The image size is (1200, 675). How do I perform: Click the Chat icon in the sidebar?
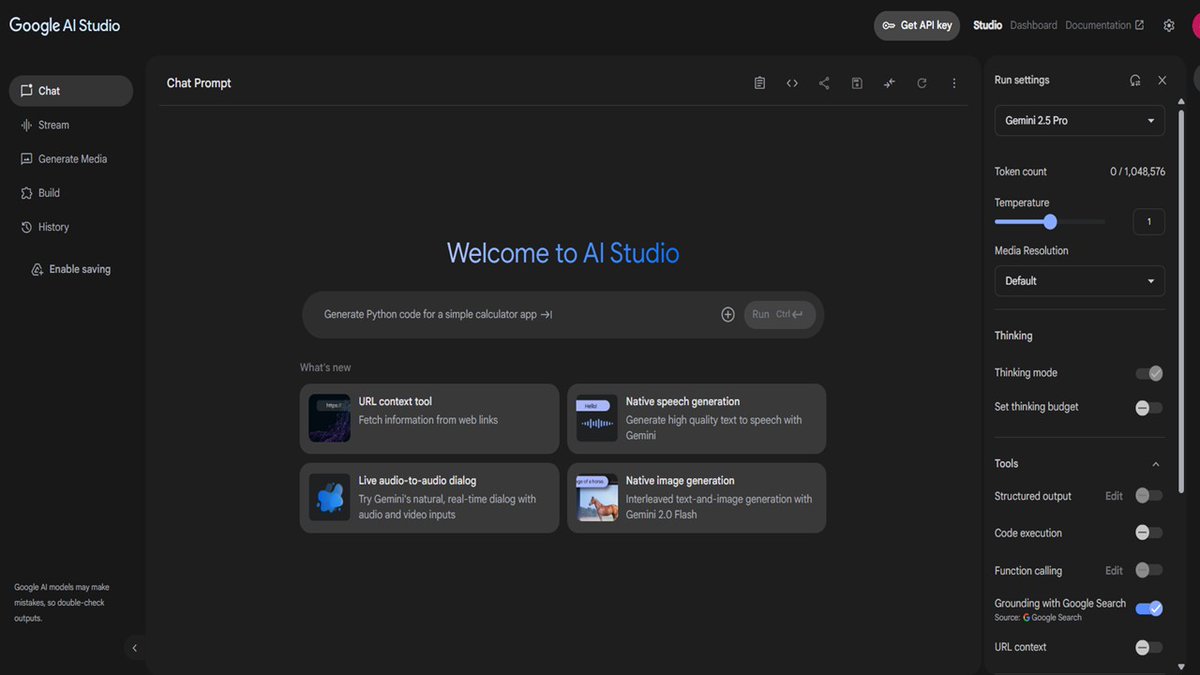[x=27, y=90]
